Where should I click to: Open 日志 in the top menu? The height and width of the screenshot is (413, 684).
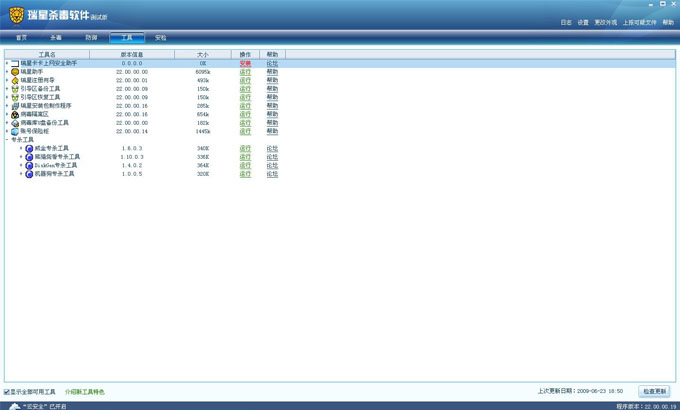[x=566, y=23]
